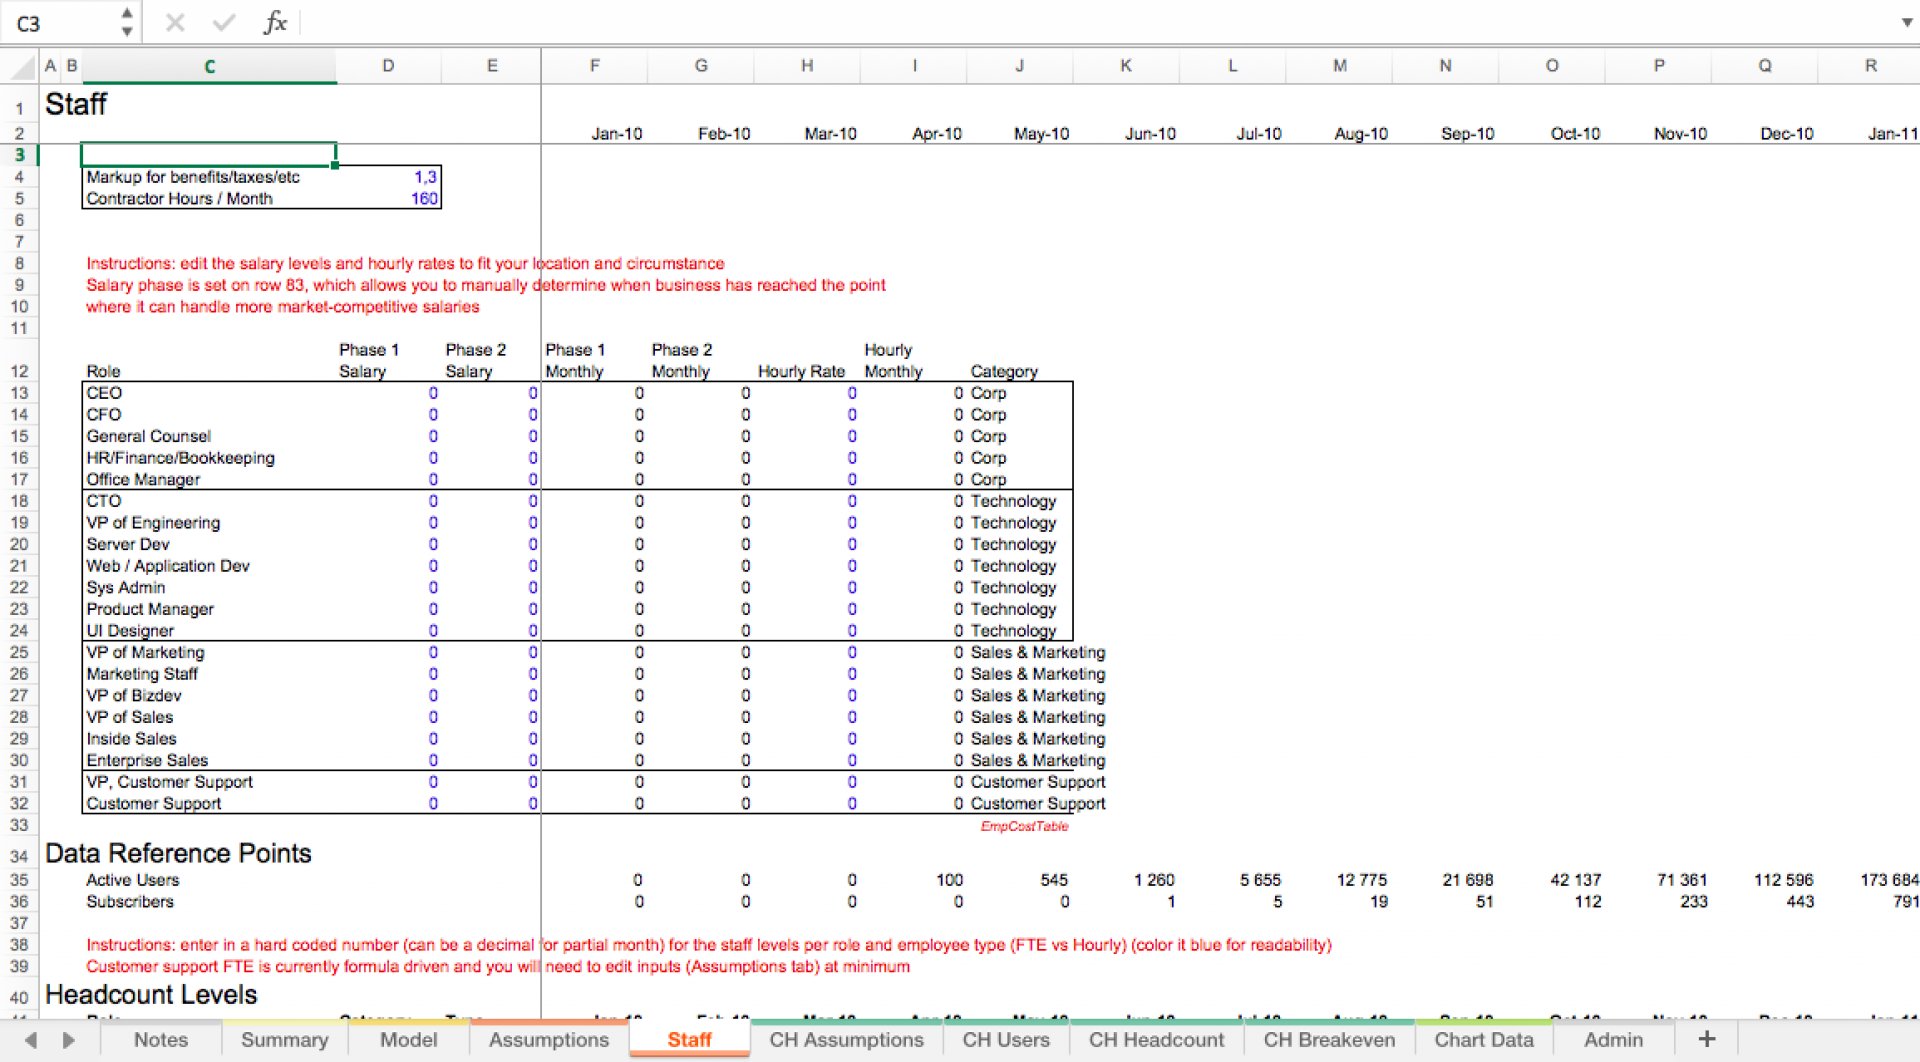Viewport: 1920px width, 1062px height.
Task: Select column M header
Action: [1339, 66]
